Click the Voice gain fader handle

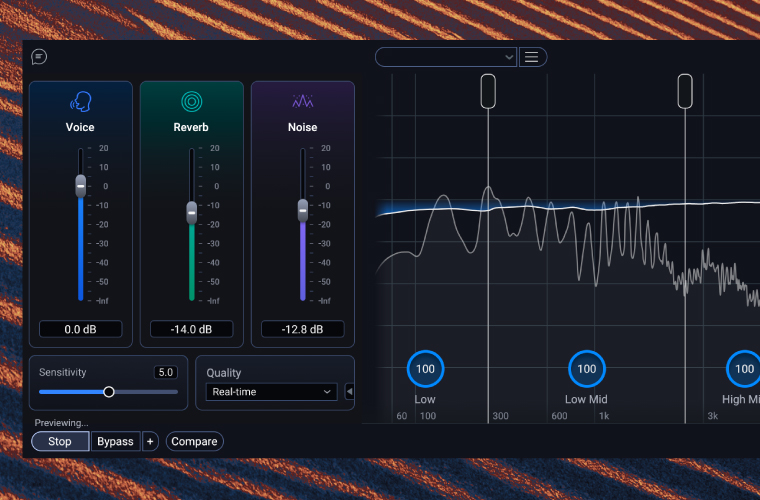81,185
